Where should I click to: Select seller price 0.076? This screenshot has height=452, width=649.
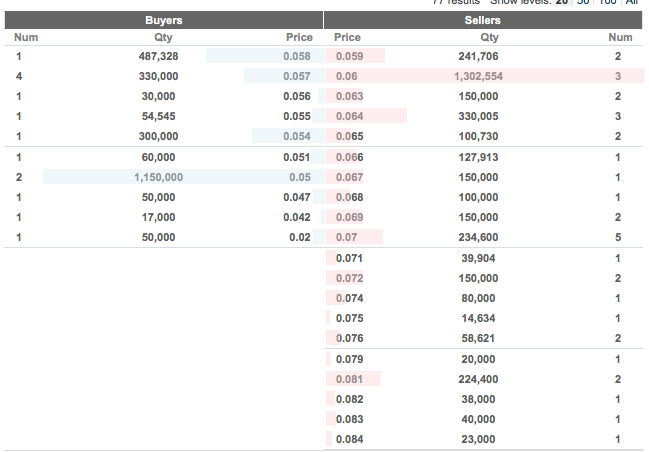point(350,338)
